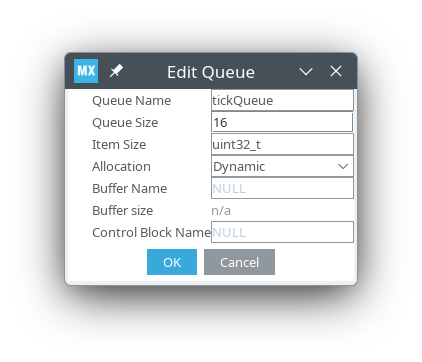422x362 pixels.
Task: Focus the Queue Name field containing tickQueue
Action: (x=282, y=100)
